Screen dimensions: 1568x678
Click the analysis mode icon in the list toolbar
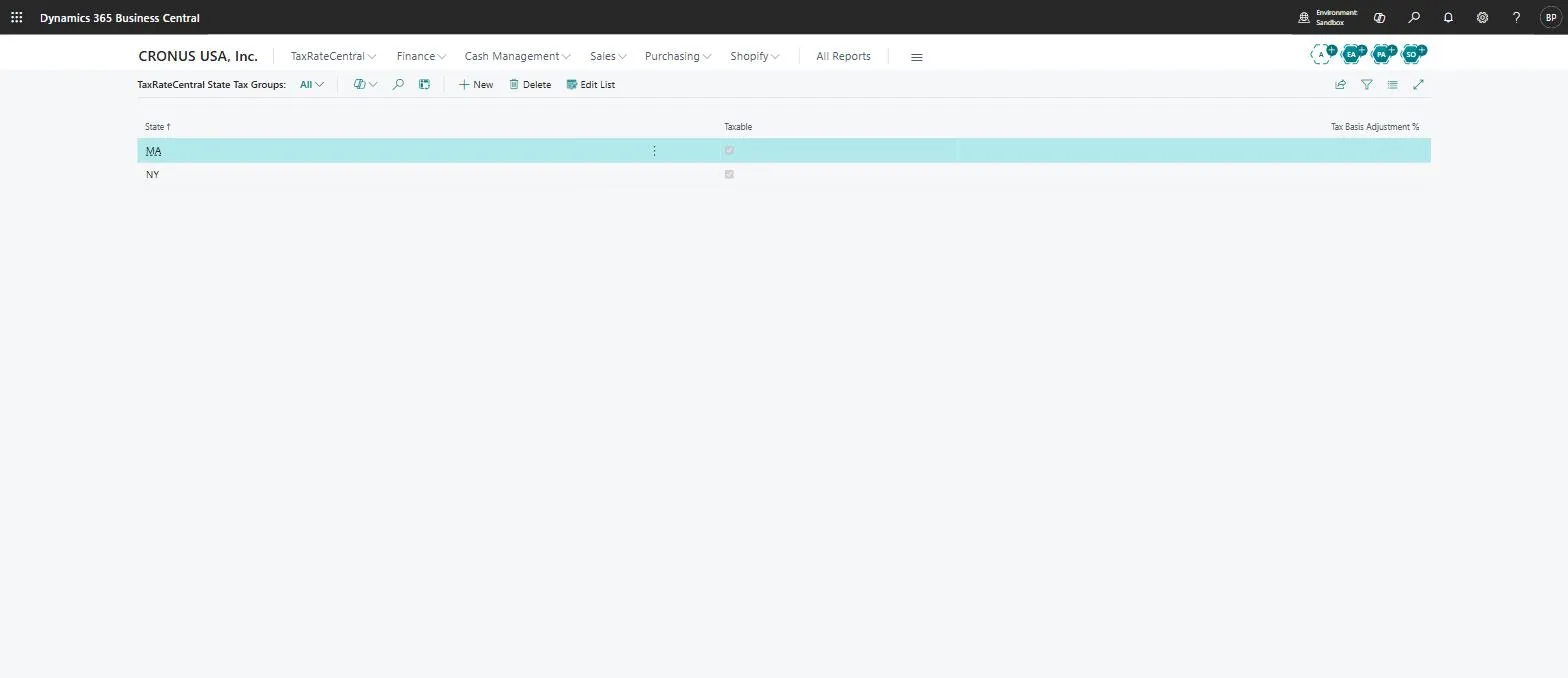click(424, 85)
